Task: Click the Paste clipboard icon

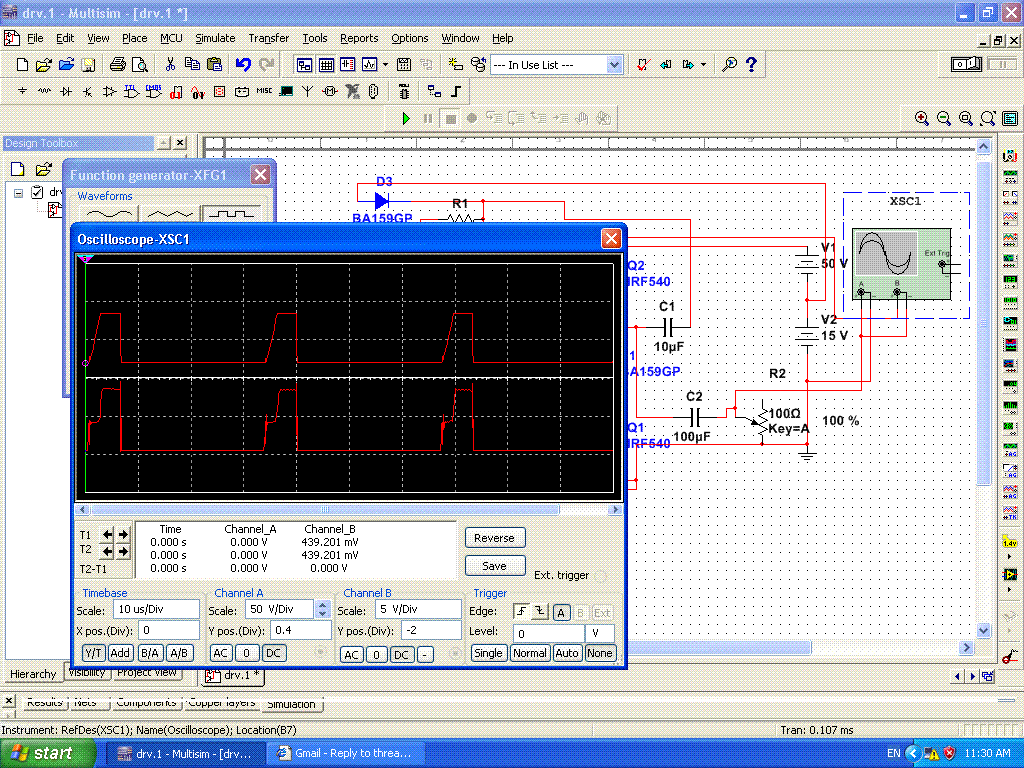Action: (x=214, y=64)
